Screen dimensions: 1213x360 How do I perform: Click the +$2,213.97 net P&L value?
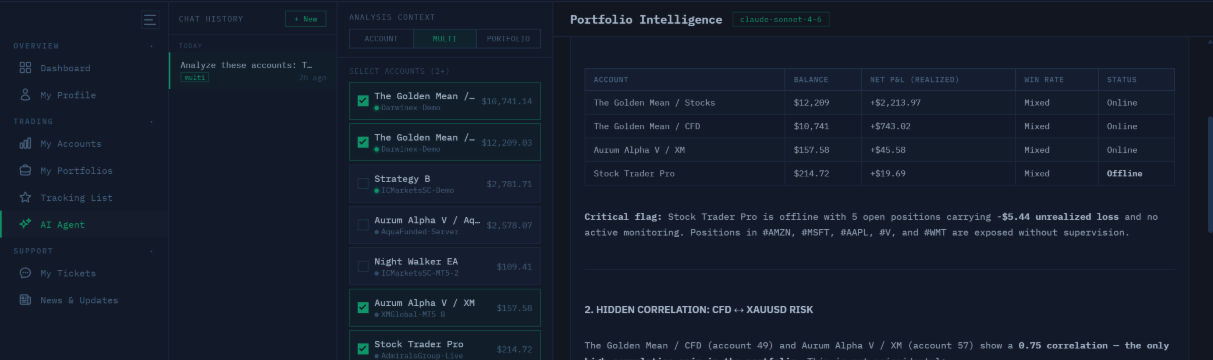[895, 102]
